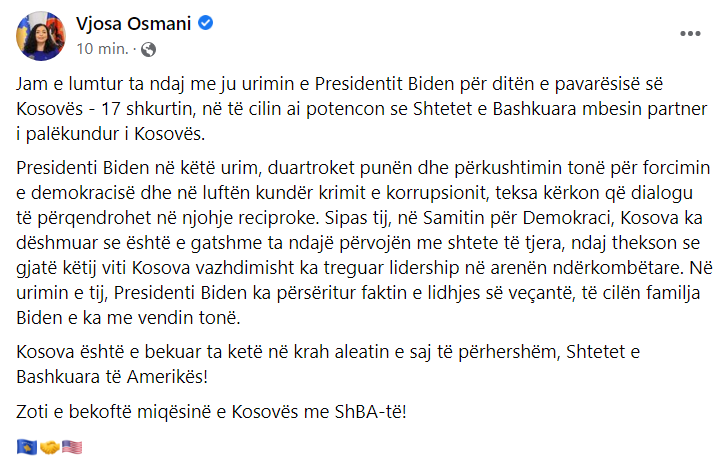Open the three-dot post options menu
Image resolution: width=726 pixels, height=467 pixels.
pos(691,33)
